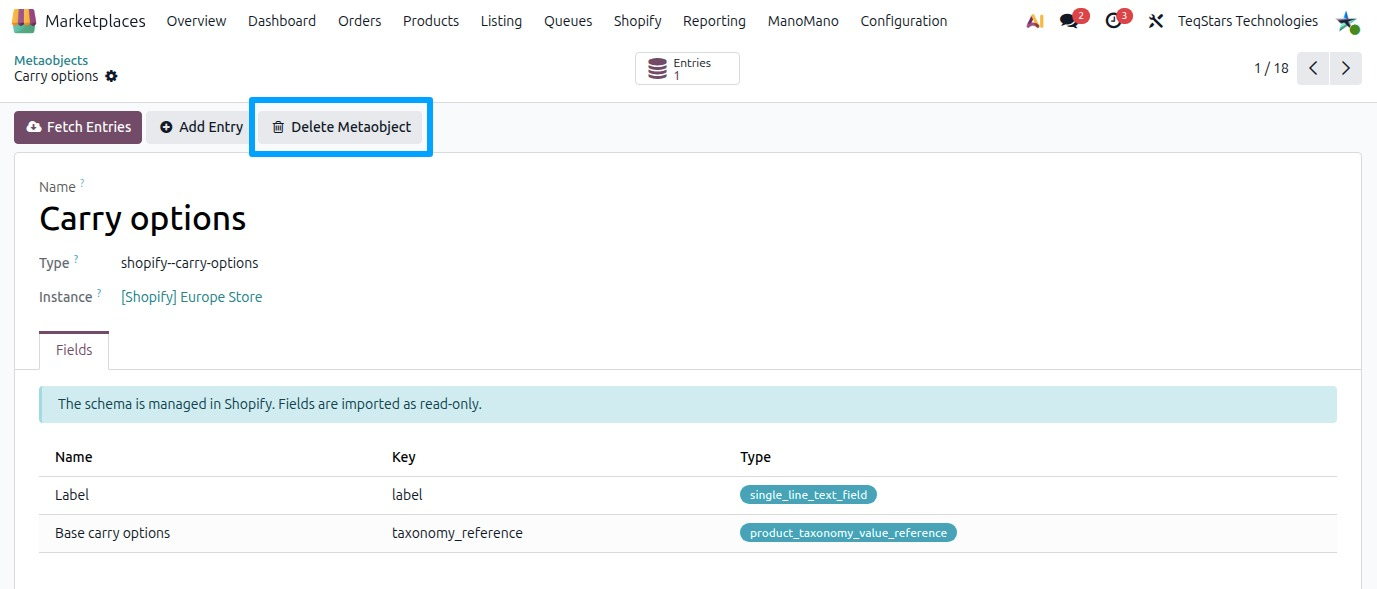
Task: Open the Listing menu
Action: (x=501, y=21)
